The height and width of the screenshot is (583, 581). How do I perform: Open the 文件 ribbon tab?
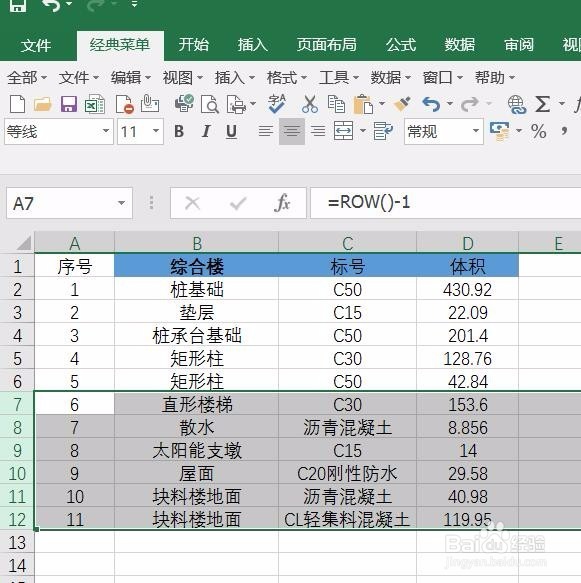click(36, 45)
